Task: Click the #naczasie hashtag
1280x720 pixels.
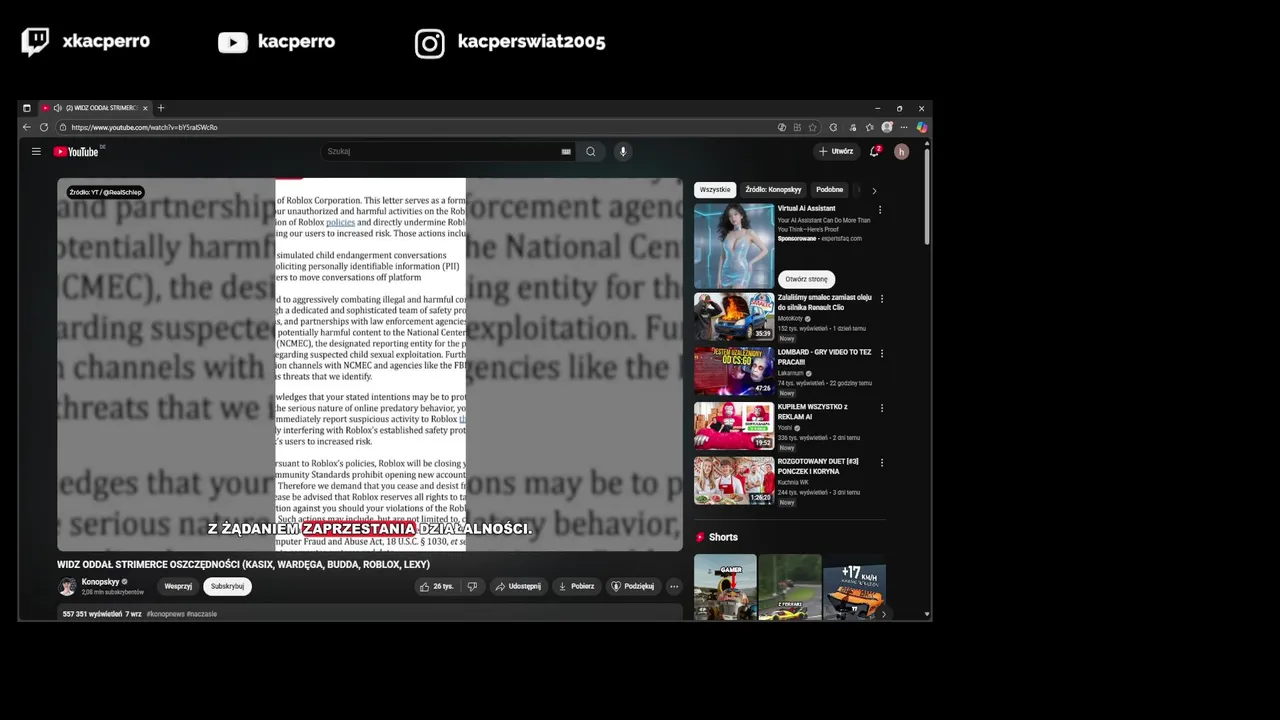Action: pos(202,614)
